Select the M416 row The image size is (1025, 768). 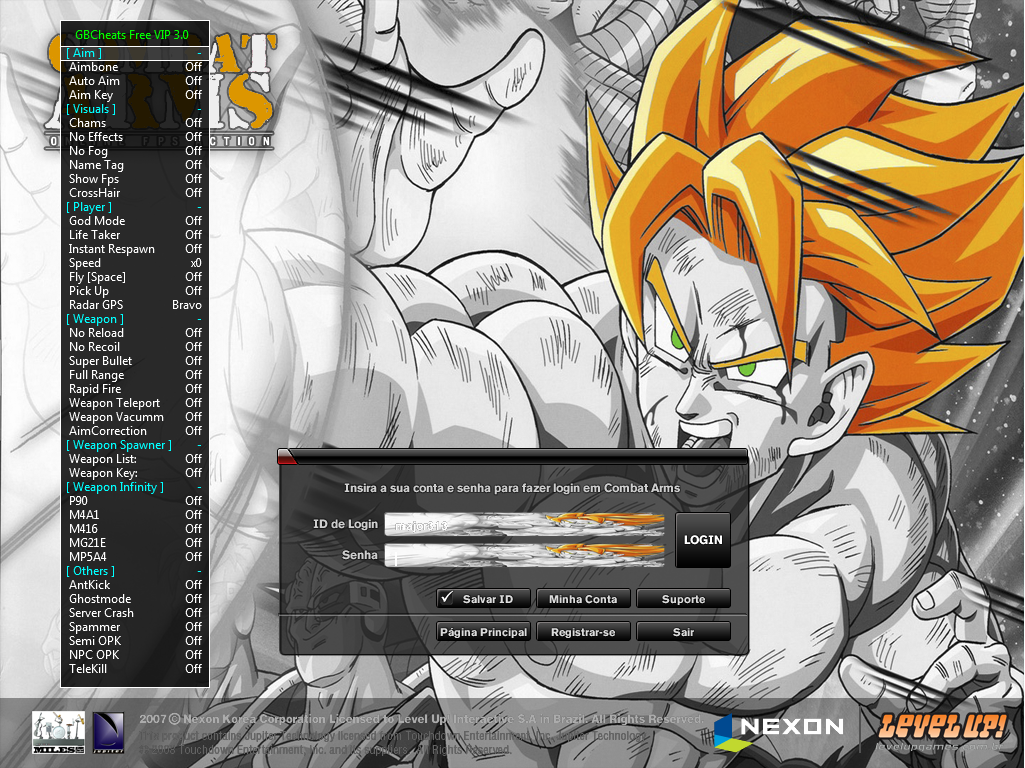pyautogui.click(x=135, y=529)
